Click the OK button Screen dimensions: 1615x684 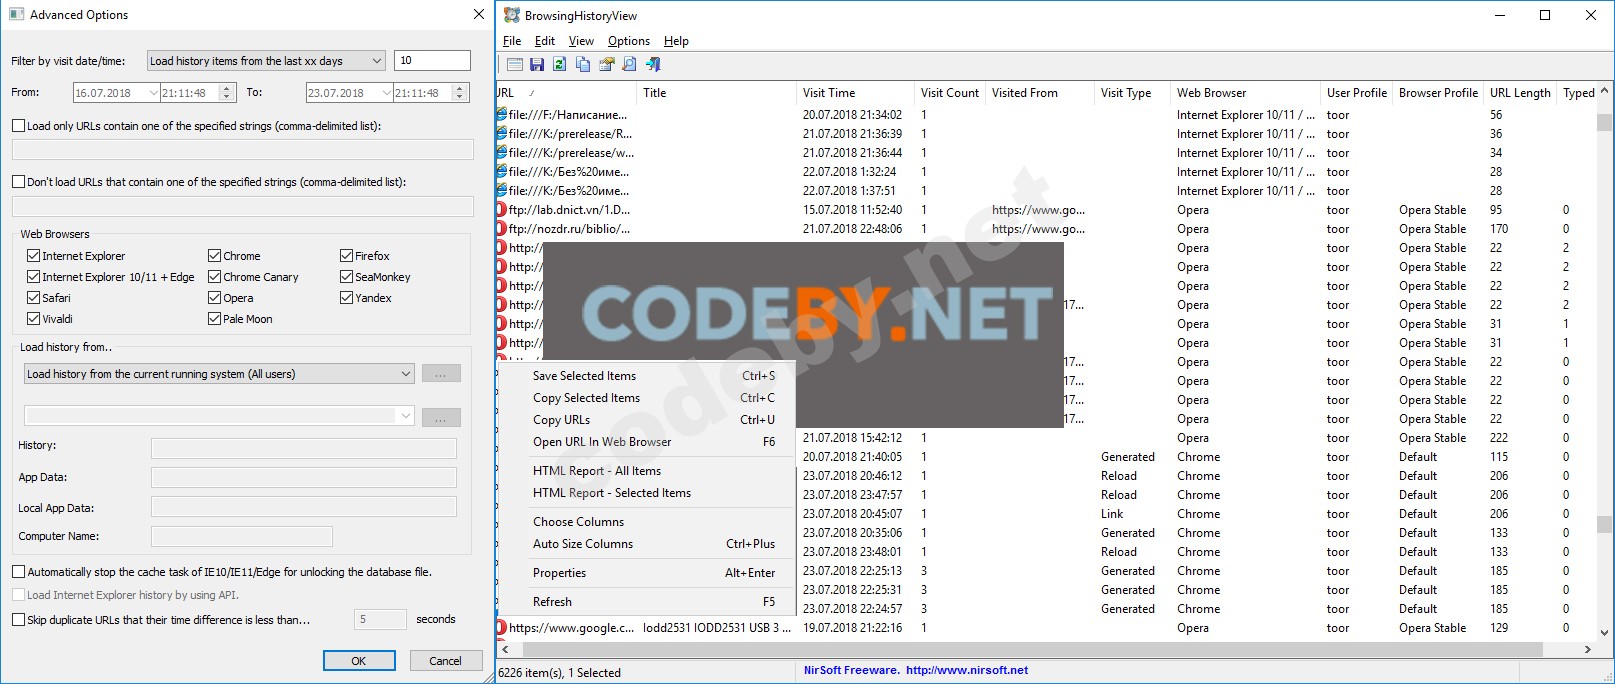click(359, 661)
